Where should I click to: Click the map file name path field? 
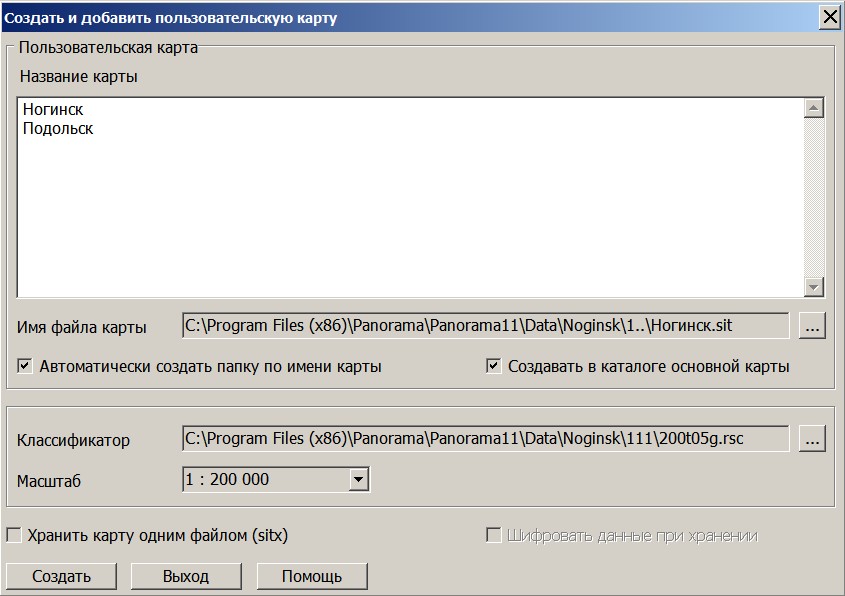click(485, 326)
